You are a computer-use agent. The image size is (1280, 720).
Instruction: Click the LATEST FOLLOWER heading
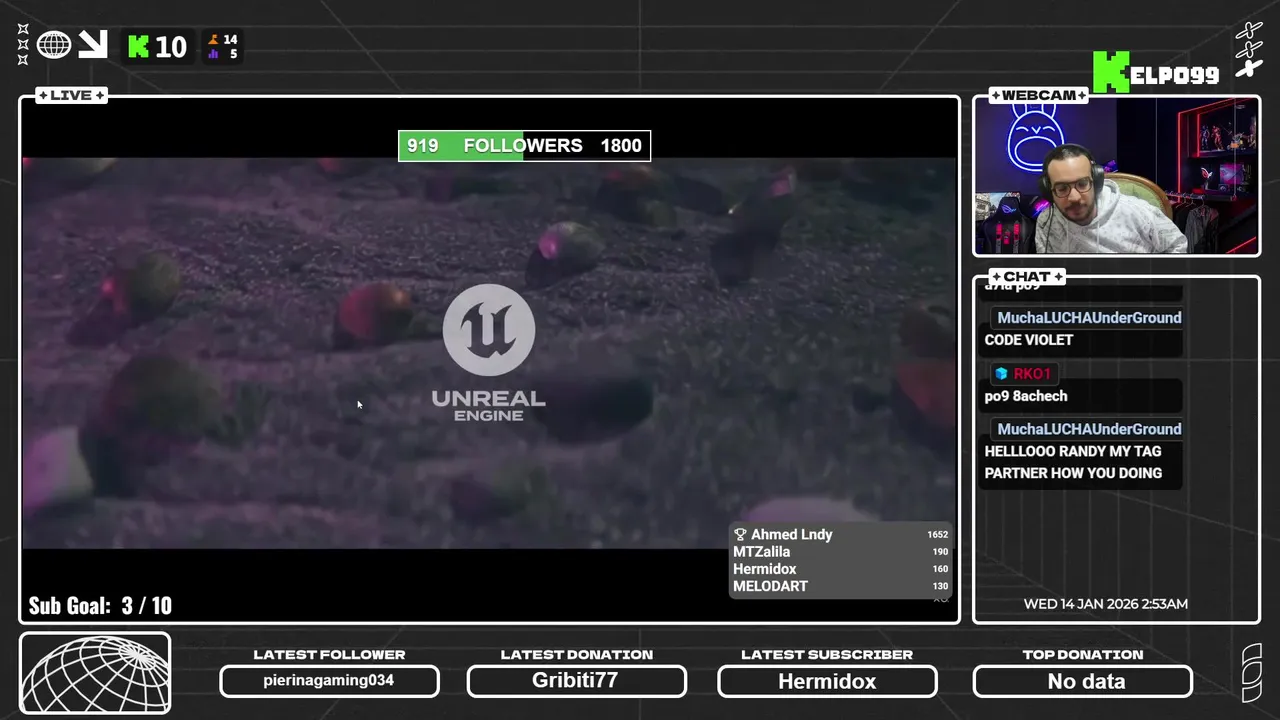329,655
